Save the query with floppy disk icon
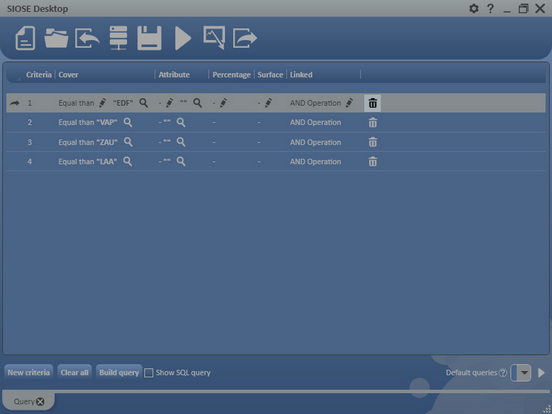Screen dimensions: 552x414 click(149, 38)
